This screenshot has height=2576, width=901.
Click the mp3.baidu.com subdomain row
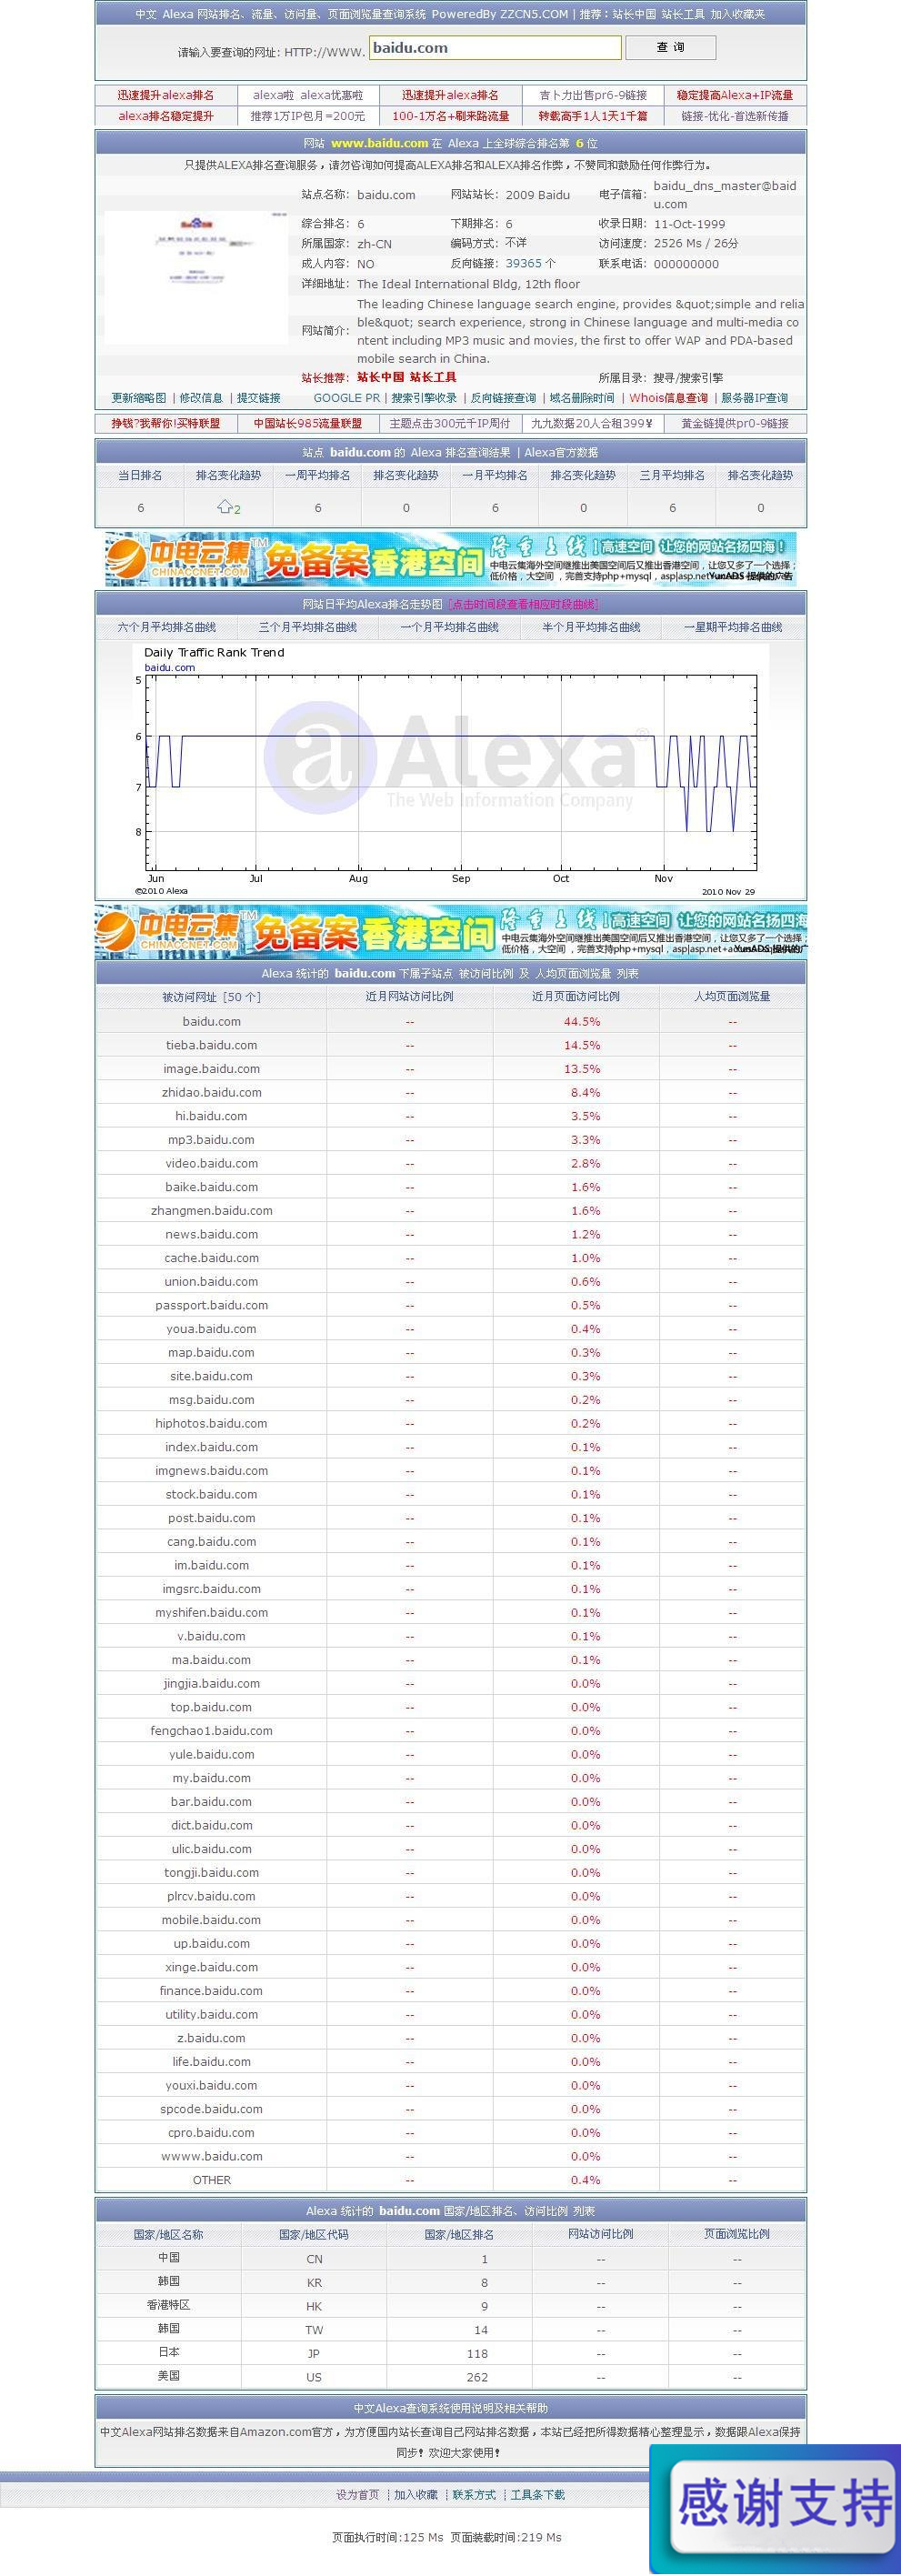[450, 1140]
